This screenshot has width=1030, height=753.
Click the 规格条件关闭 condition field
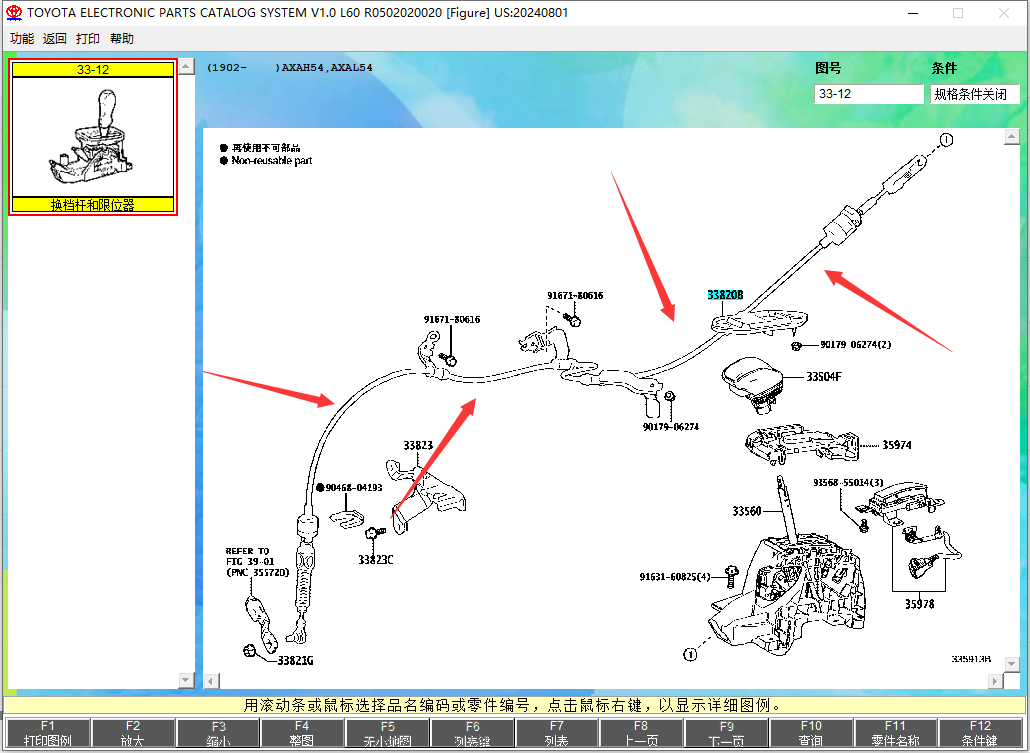pos(975,94)
